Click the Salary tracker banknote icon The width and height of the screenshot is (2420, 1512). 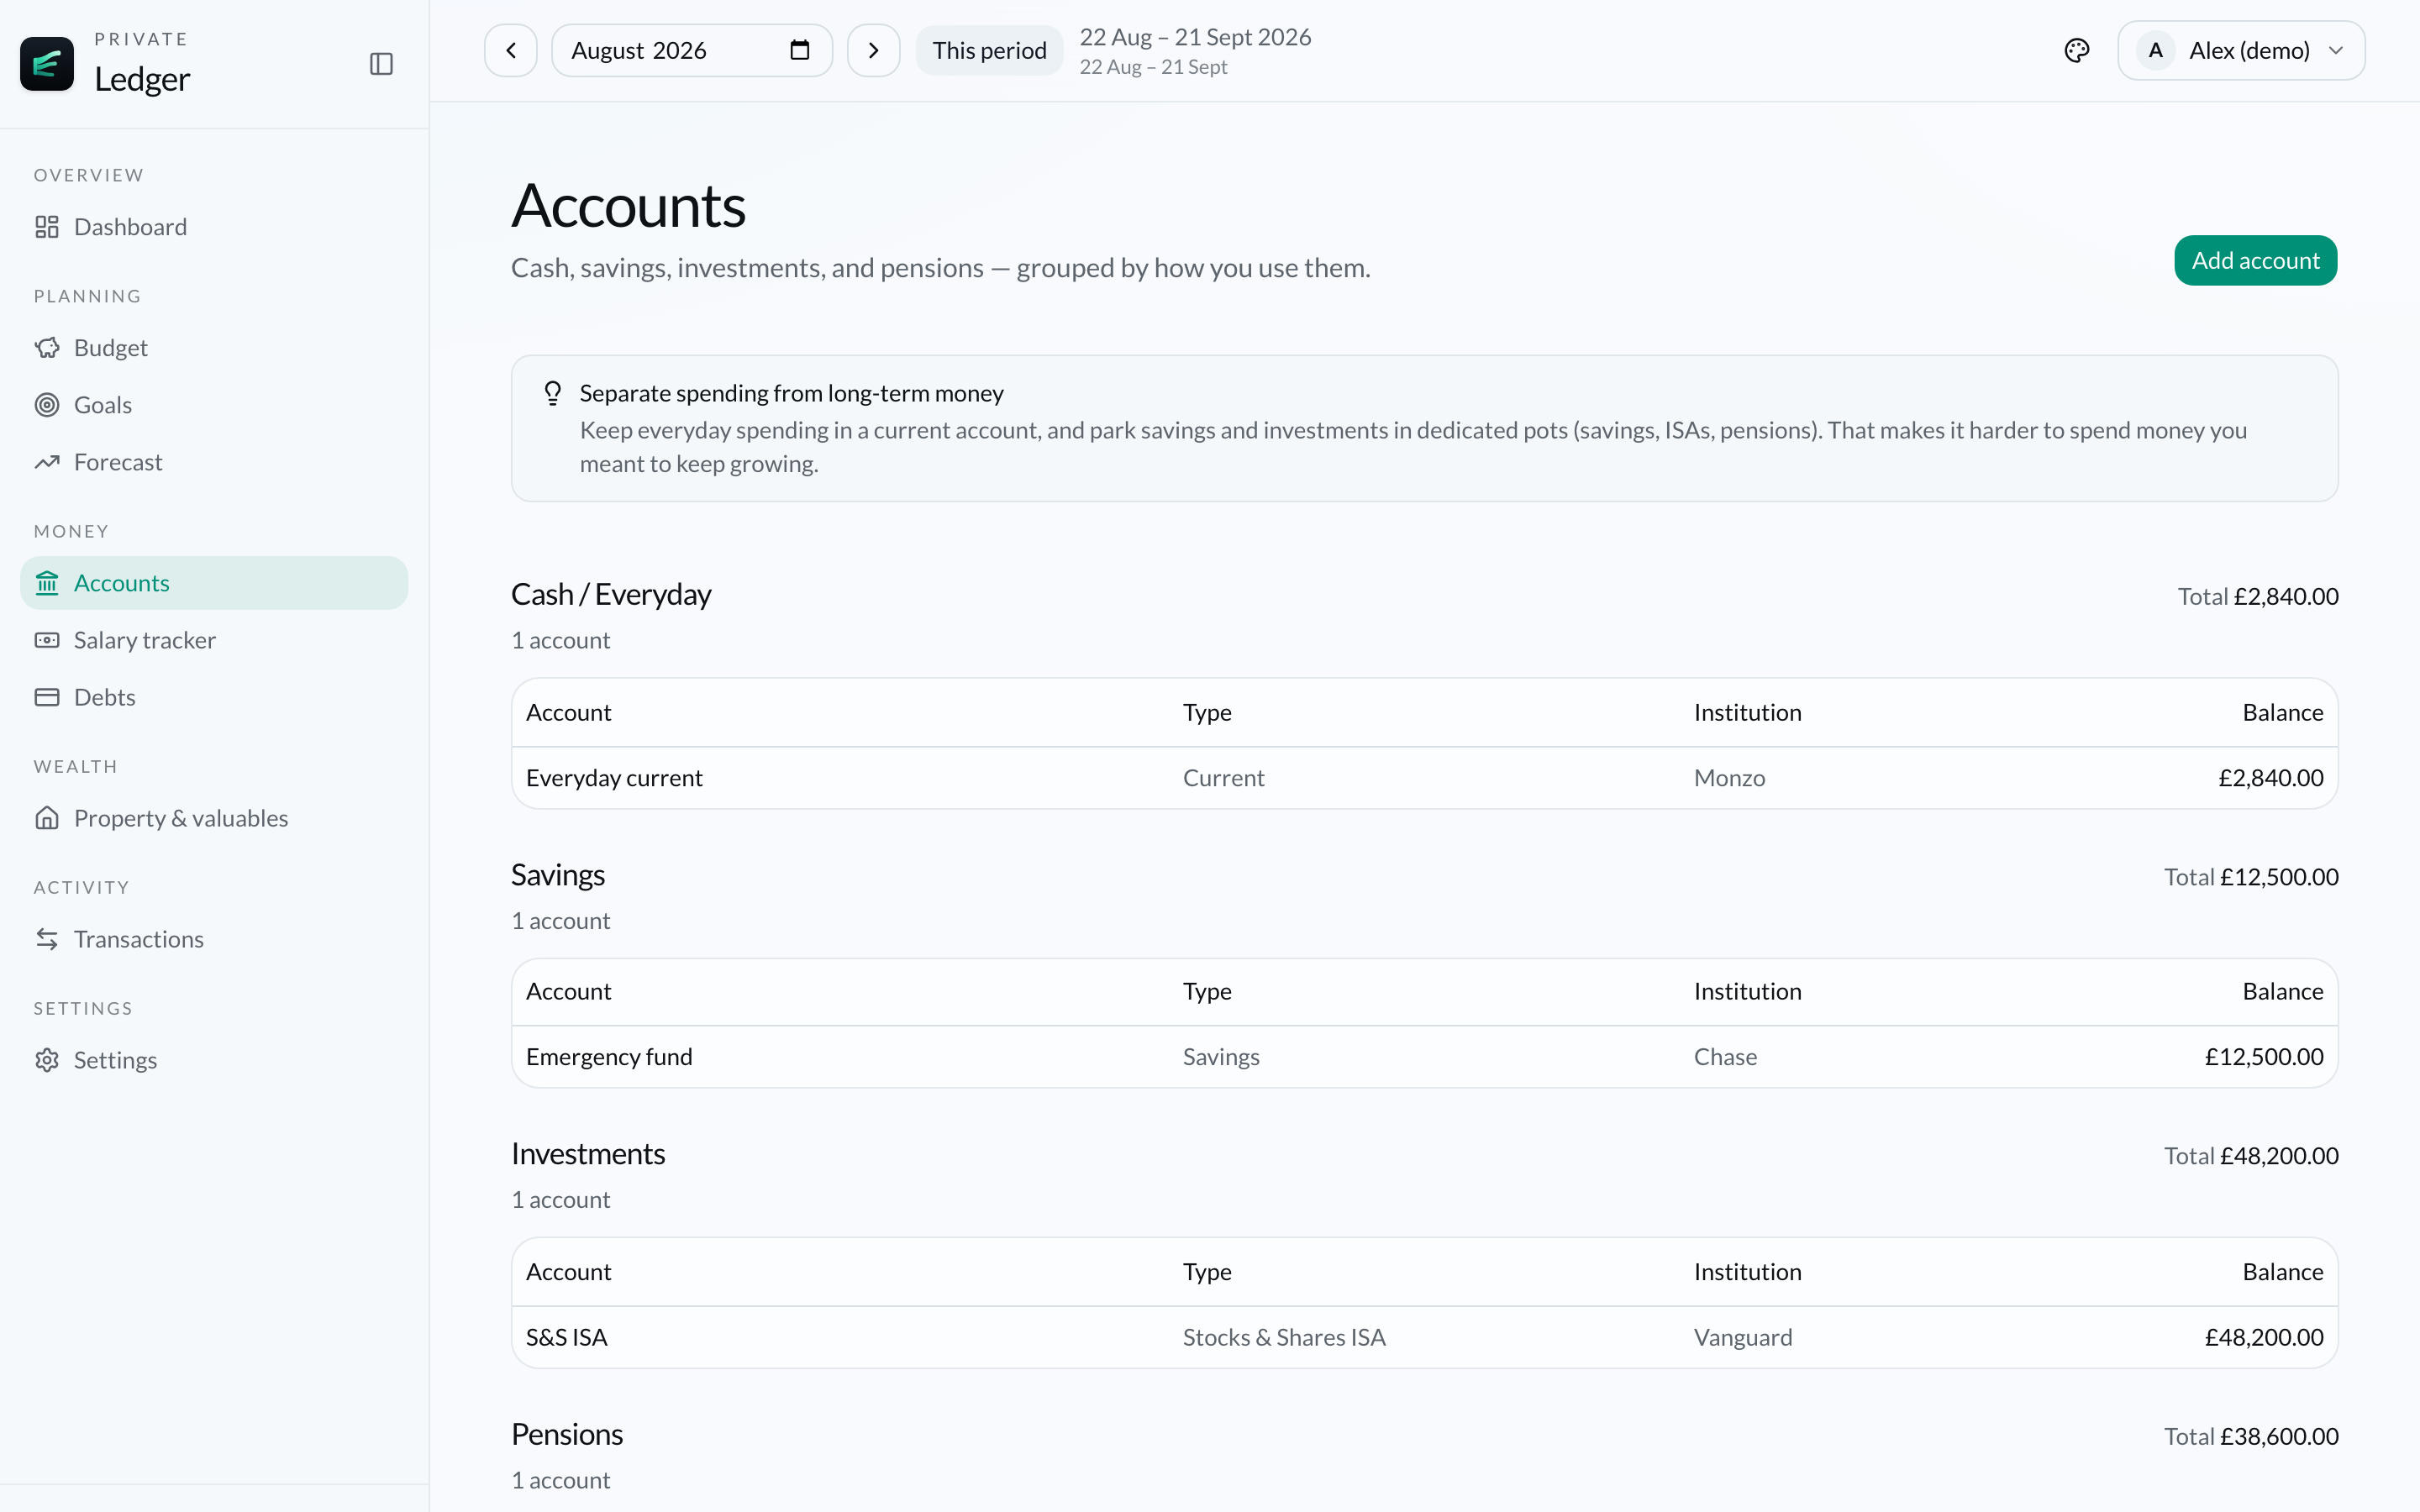coord(47,640)
